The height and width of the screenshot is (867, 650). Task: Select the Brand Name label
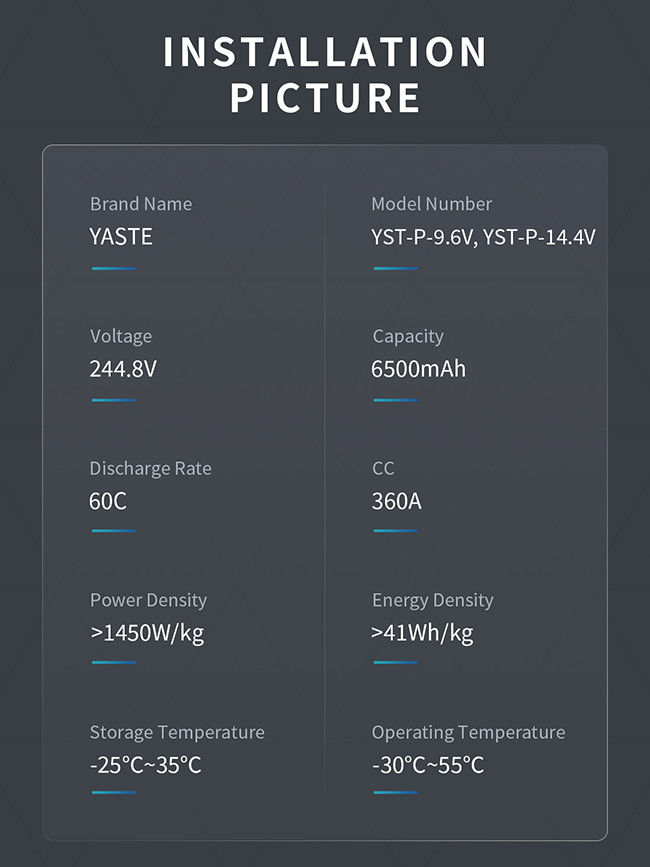(x=141, y=204)
